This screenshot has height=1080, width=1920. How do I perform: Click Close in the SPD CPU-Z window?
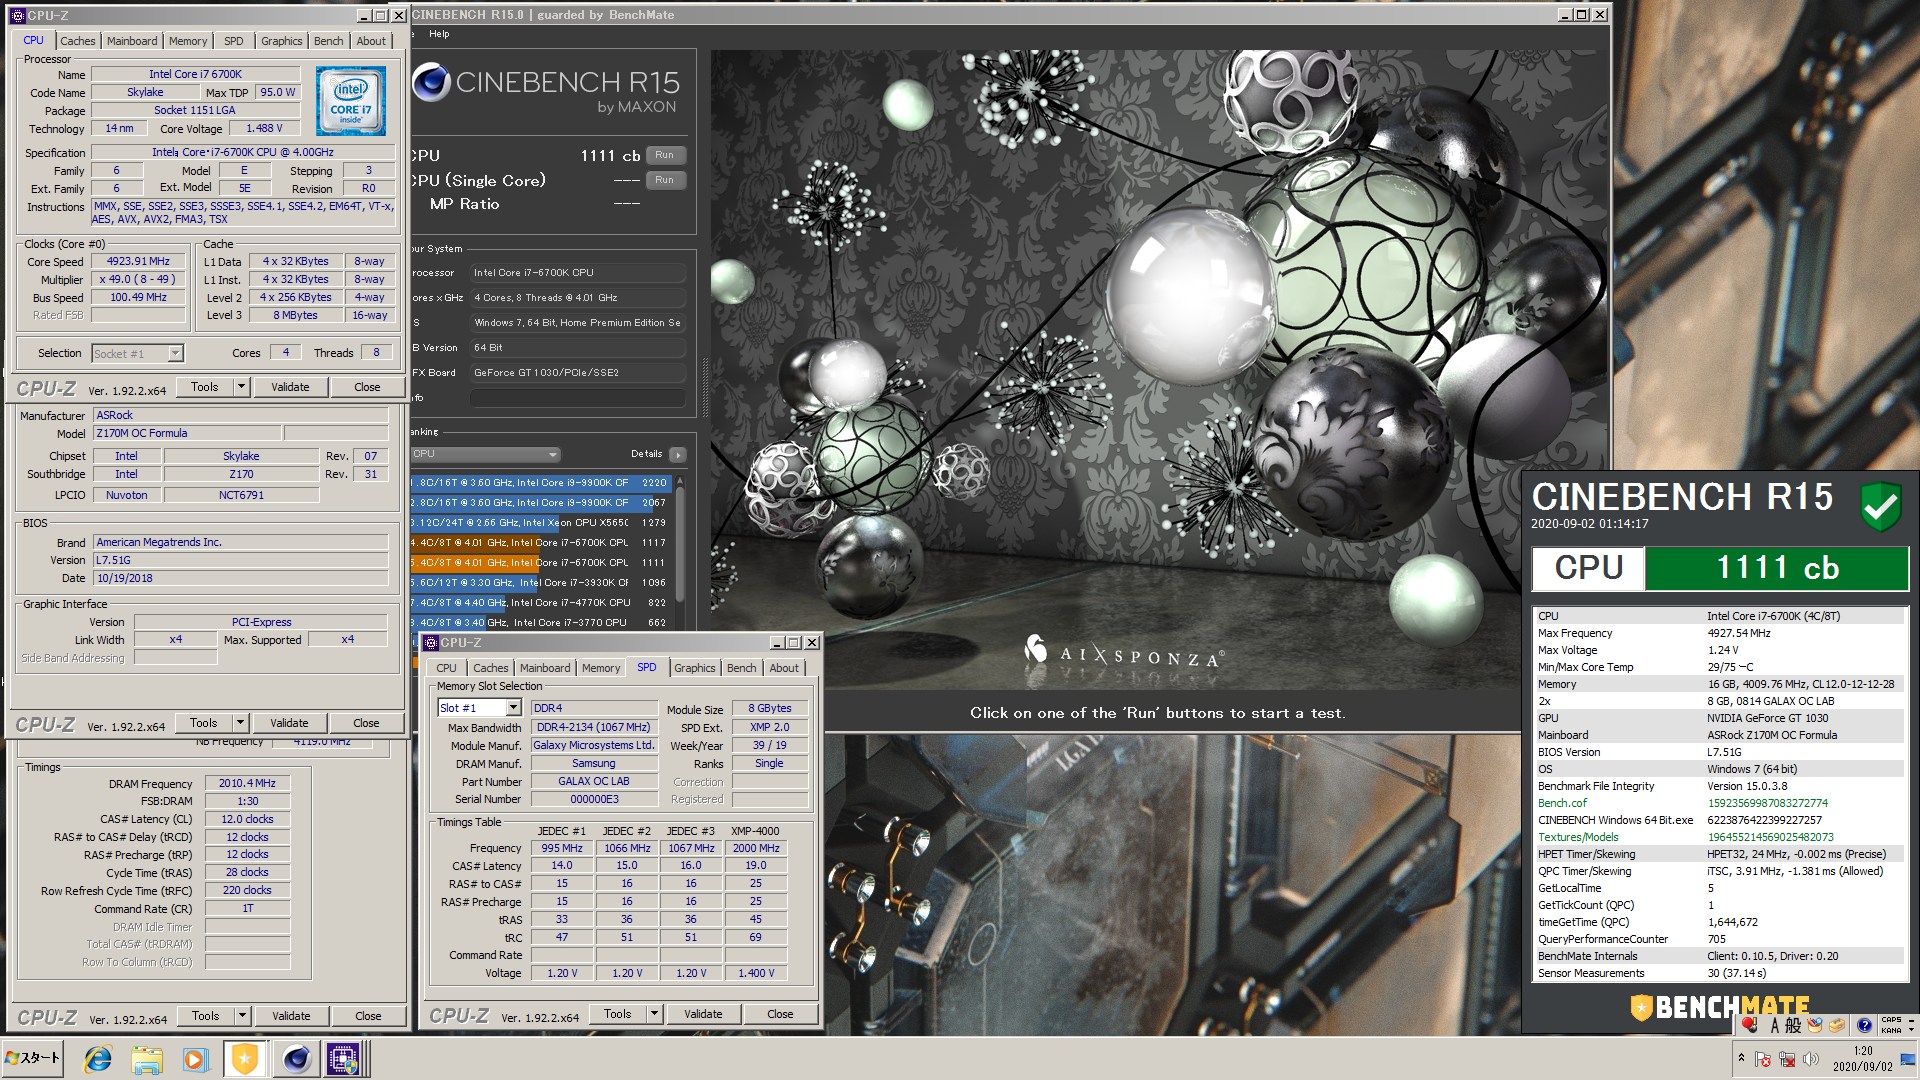pyautogui.click(x=780, y=1014)
